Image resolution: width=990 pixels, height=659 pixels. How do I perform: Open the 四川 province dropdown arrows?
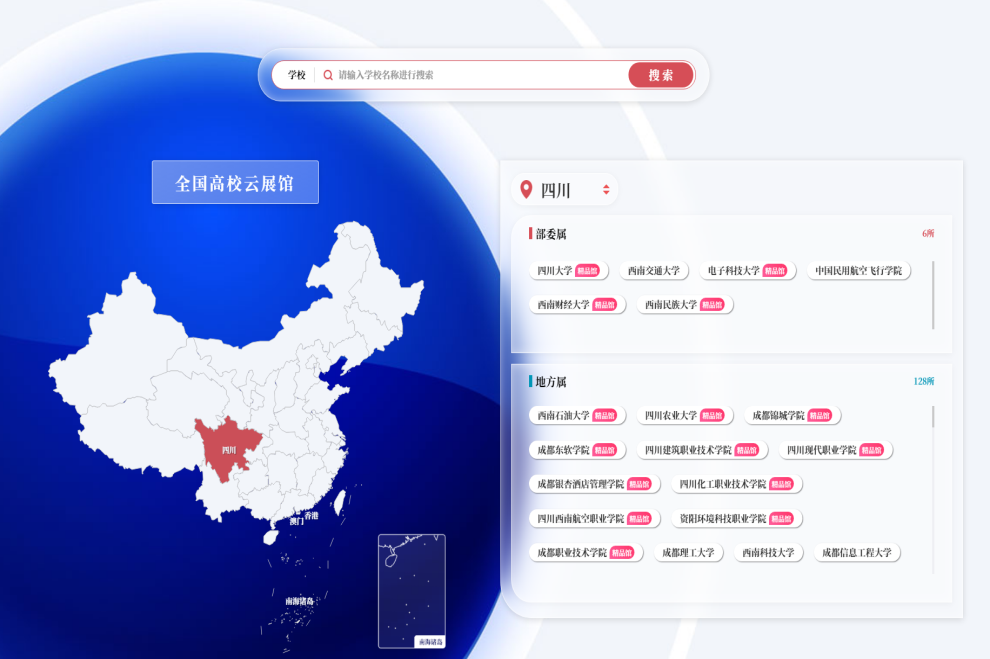606,189
